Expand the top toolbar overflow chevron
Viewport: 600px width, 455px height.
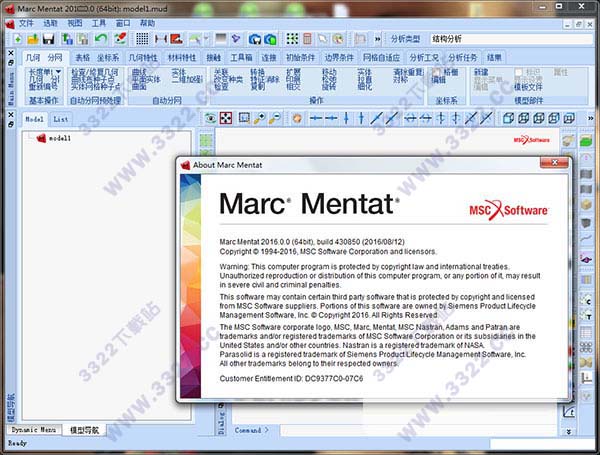pyautogui.click(x=378, y=39)
